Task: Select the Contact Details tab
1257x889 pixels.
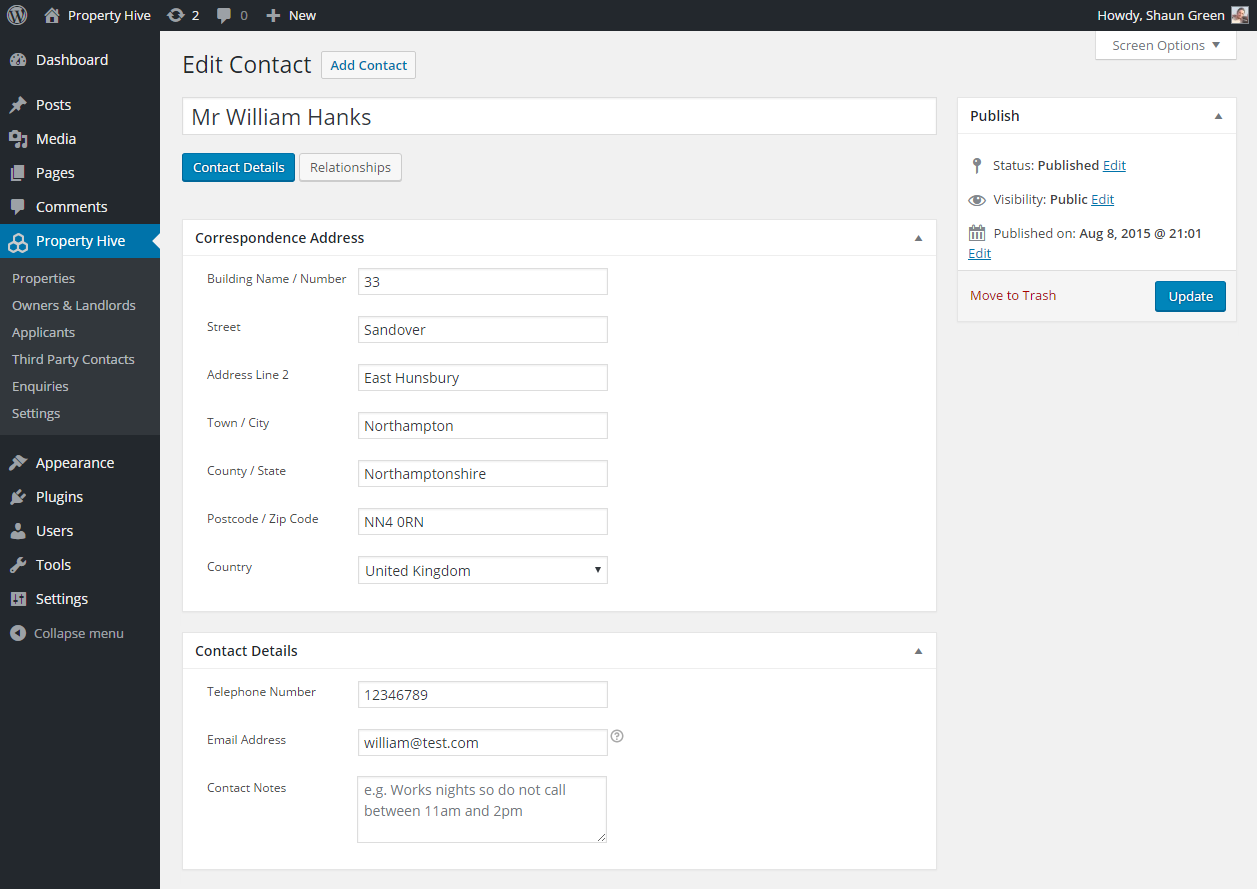Action: [x=239, y=167]
